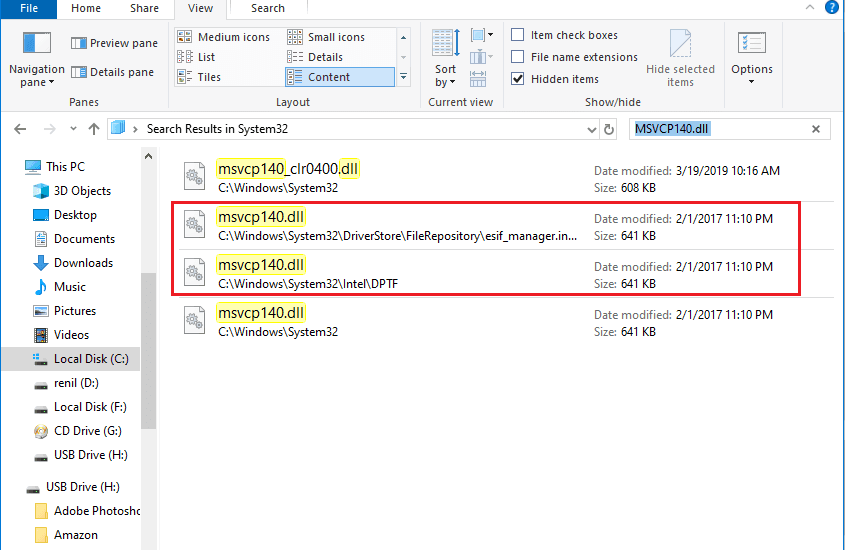Open Documents in navigation pane
This screenshot has width=845, height=550.
(x=74, y=239)
